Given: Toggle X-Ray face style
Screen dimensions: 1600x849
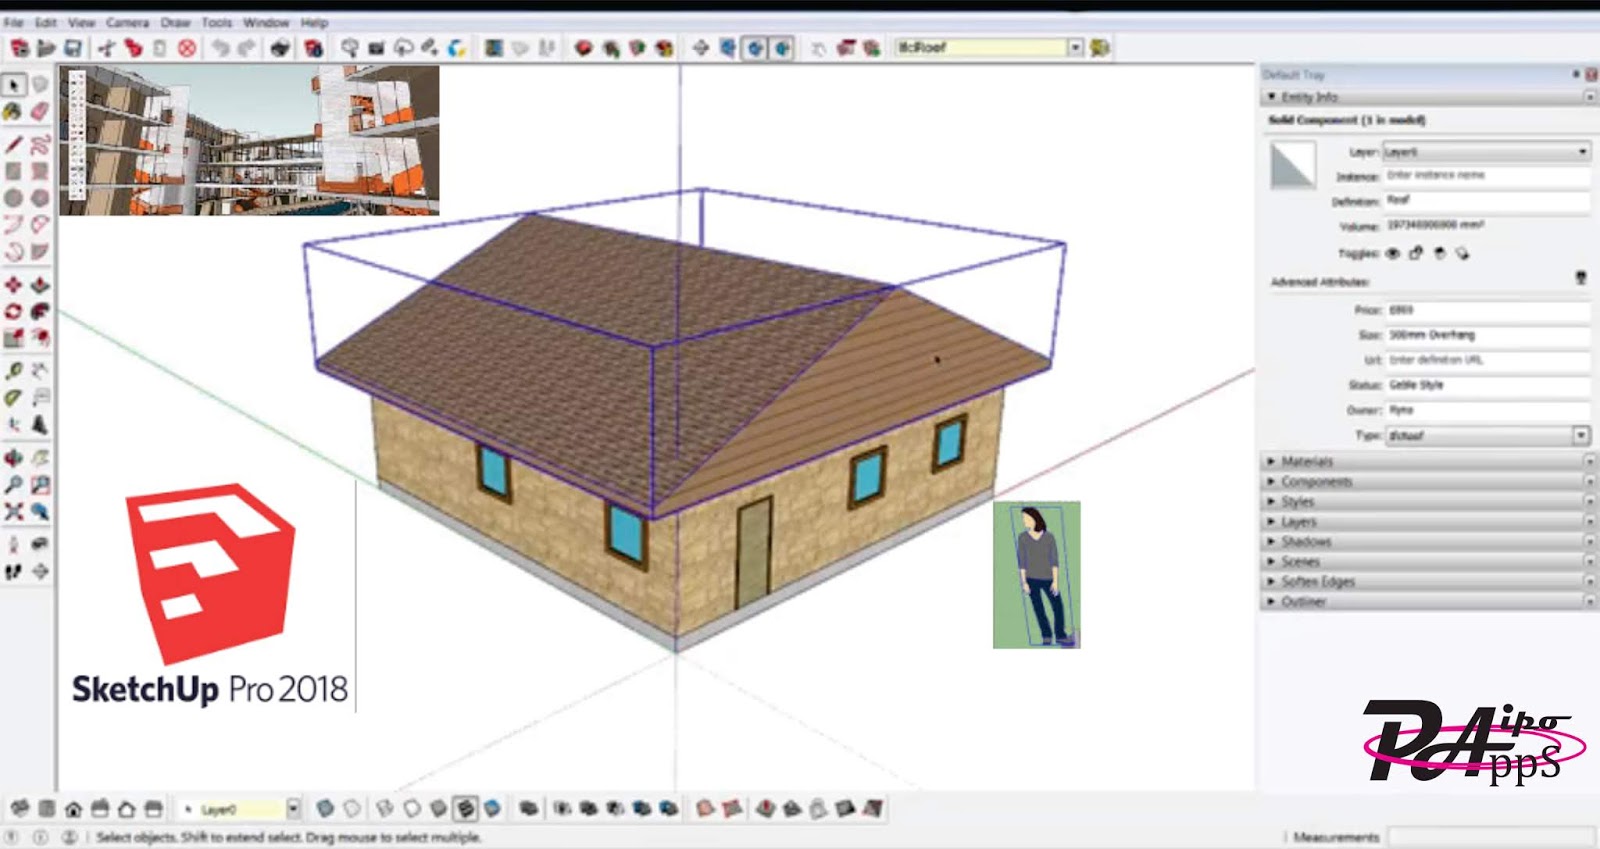Looking at the screenshot, I should [x=325, y=809].
